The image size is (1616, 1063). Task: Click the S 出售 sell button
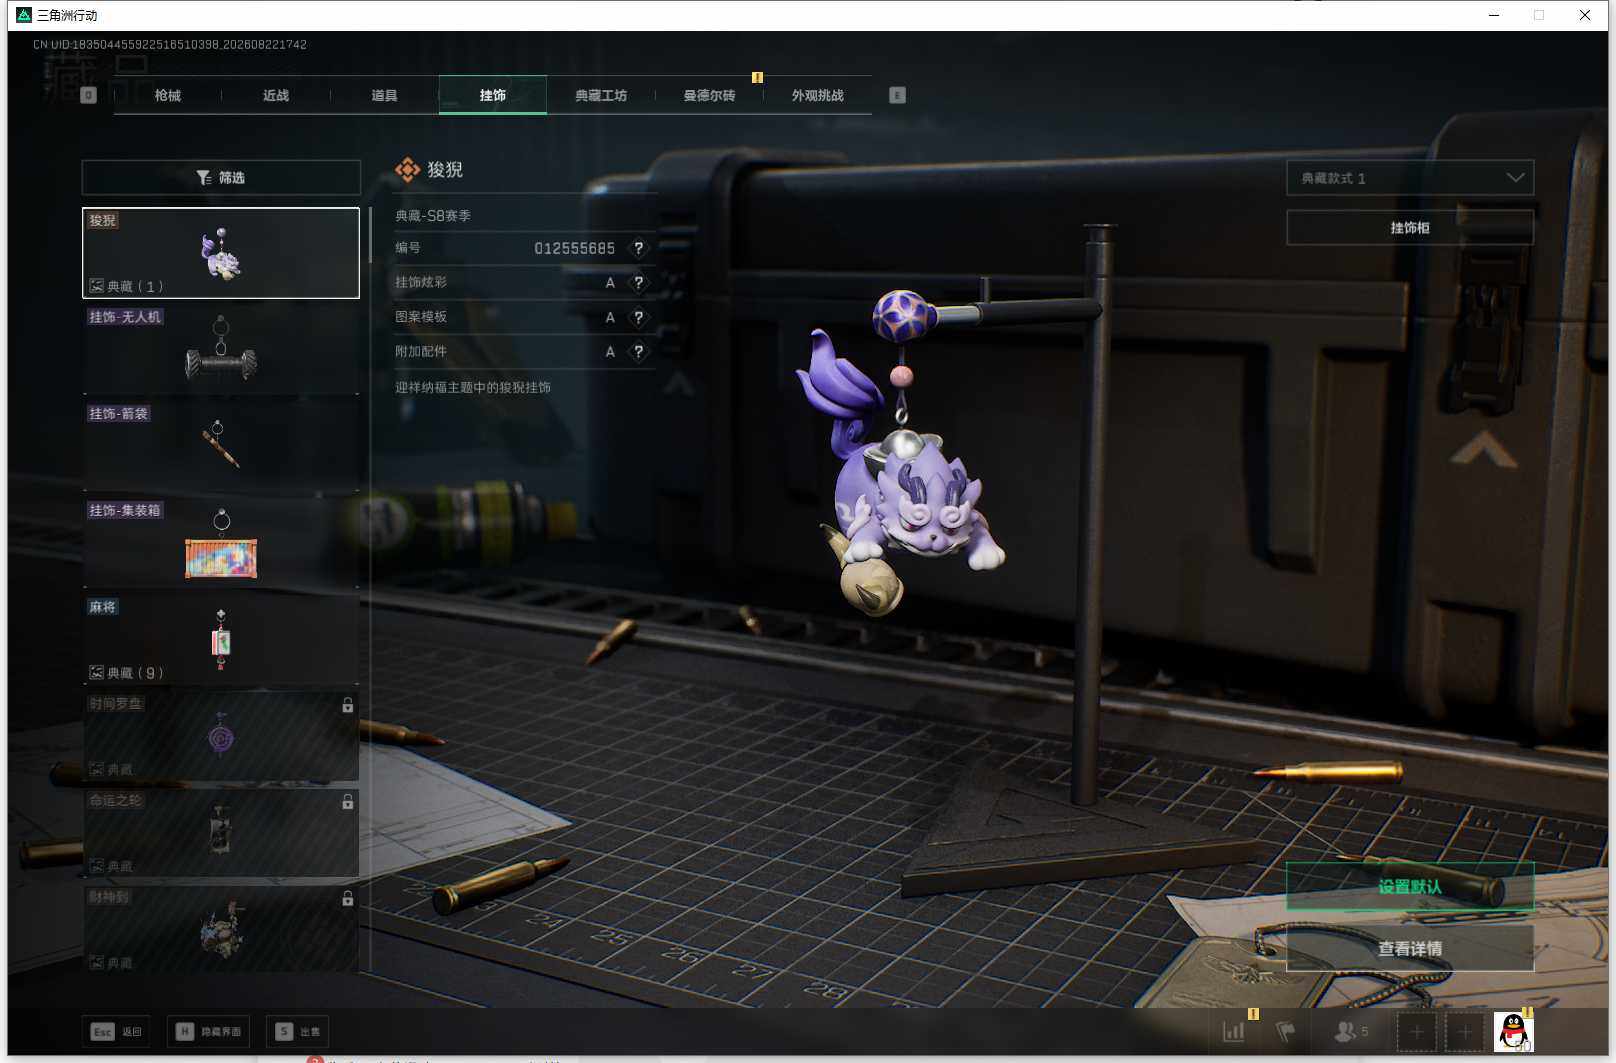pyautogui.click(x=298, y=1032)
